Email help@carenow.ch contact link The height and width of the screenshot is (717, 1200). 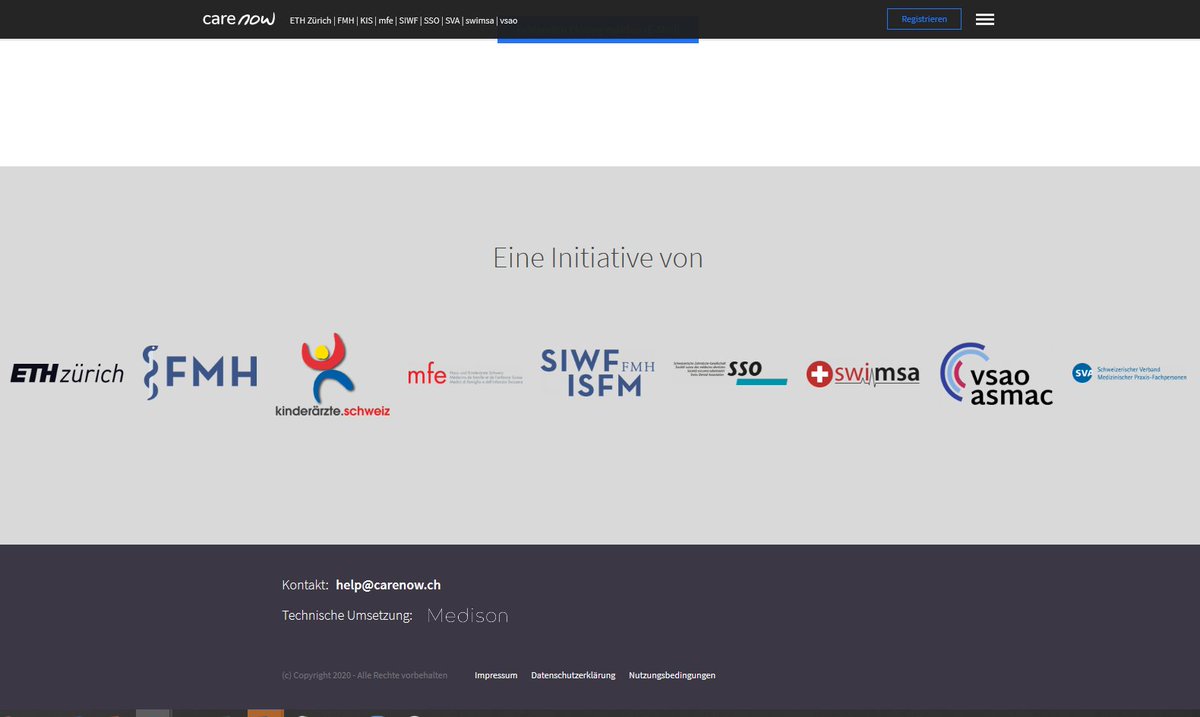(x=388, y=585)
